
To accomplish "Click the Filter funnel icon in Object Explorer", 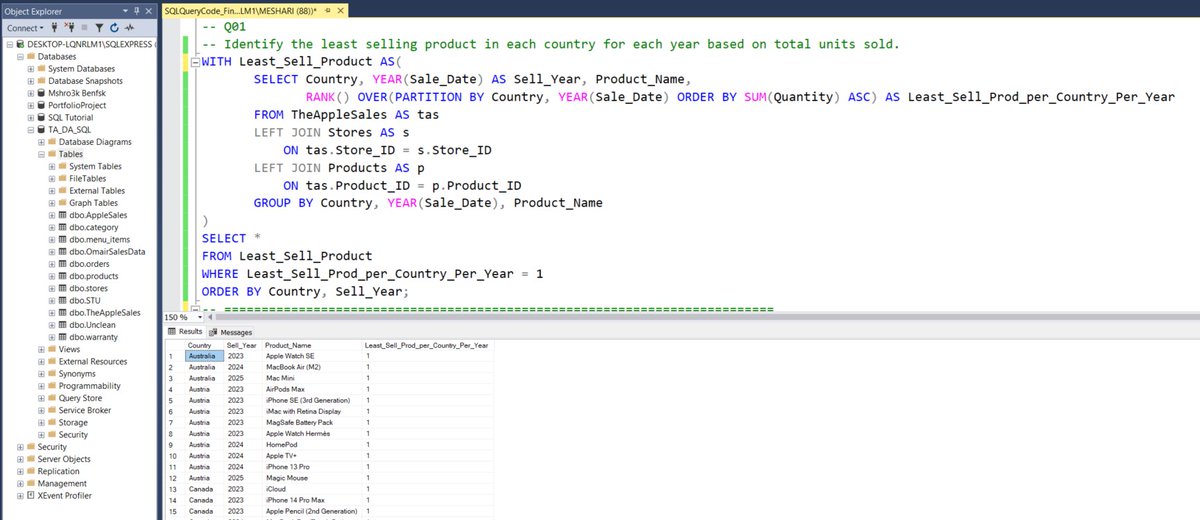I will pyautogui.click(x=99, y=27).
